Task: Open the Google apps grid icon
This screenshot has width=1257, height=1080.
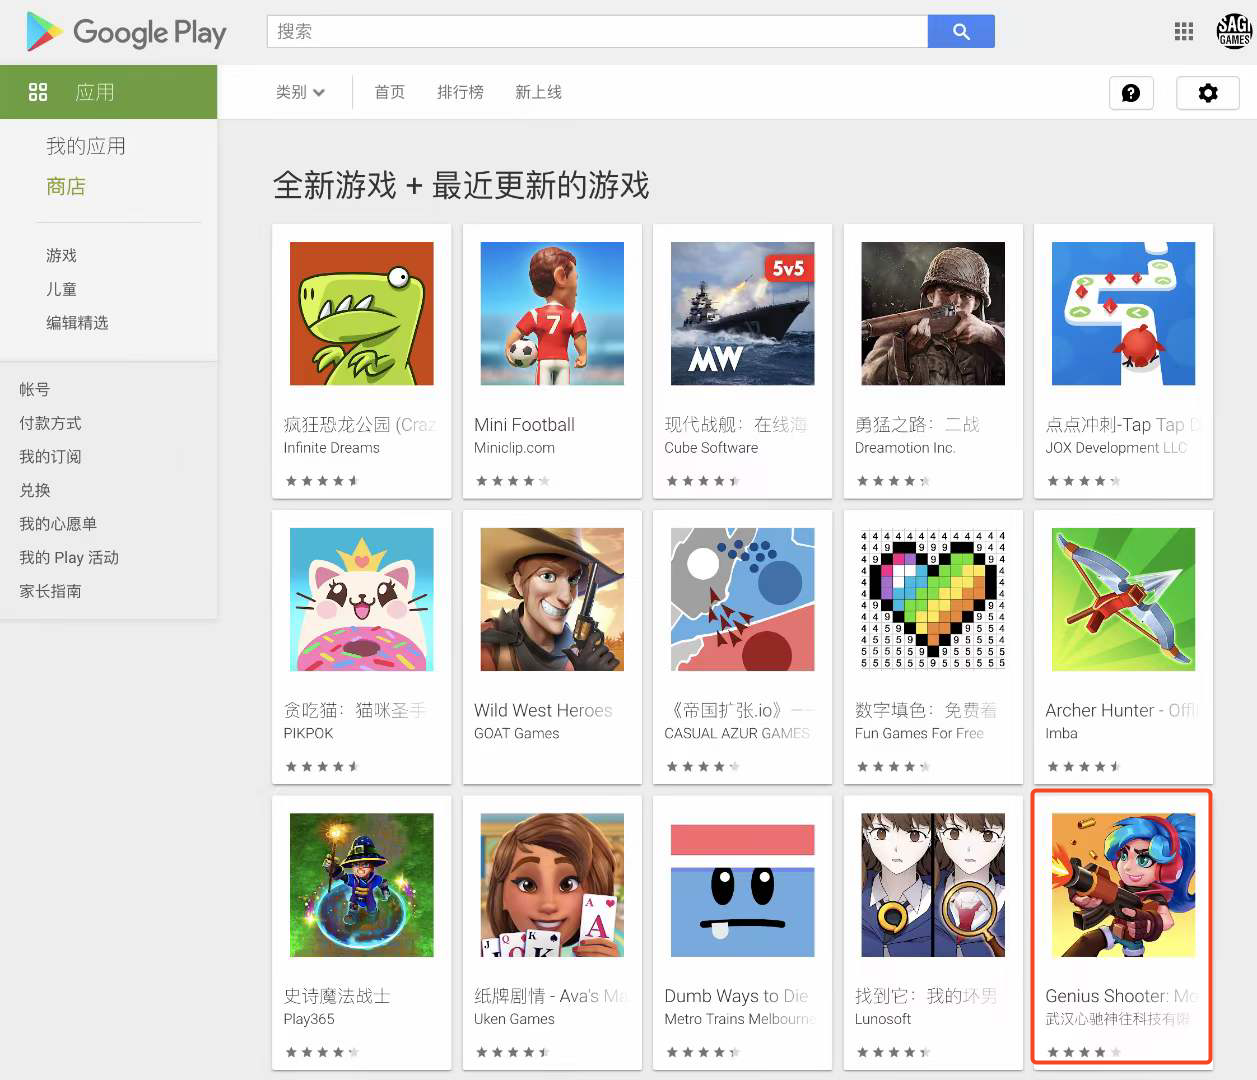Action: click(1184, 32)
